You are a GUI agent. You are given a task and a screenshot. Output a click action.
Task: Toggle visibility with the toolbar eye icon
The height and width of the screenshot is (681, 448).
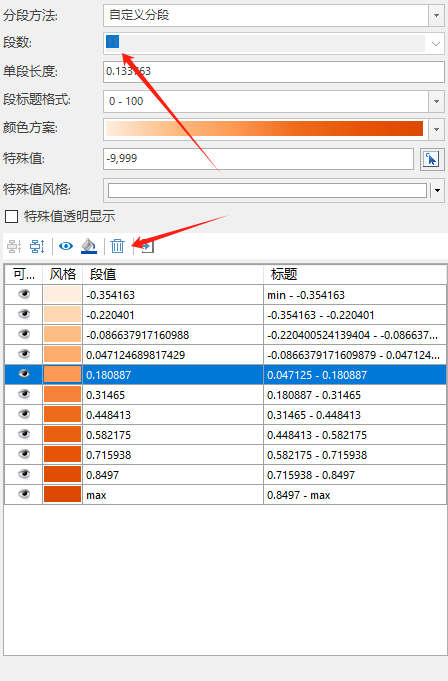[66, 246]
